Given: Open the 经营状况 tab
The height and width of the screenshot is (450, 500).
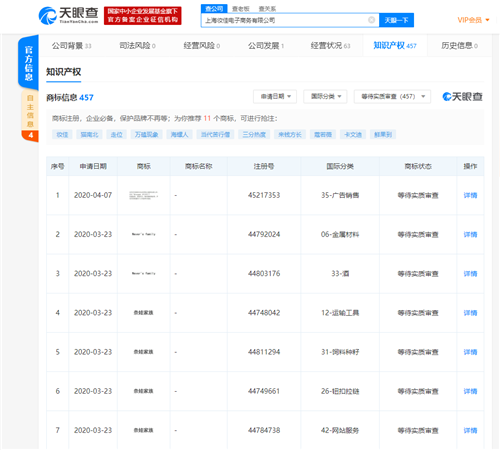Looking at the screenshot, I should (x=330, y=46).
